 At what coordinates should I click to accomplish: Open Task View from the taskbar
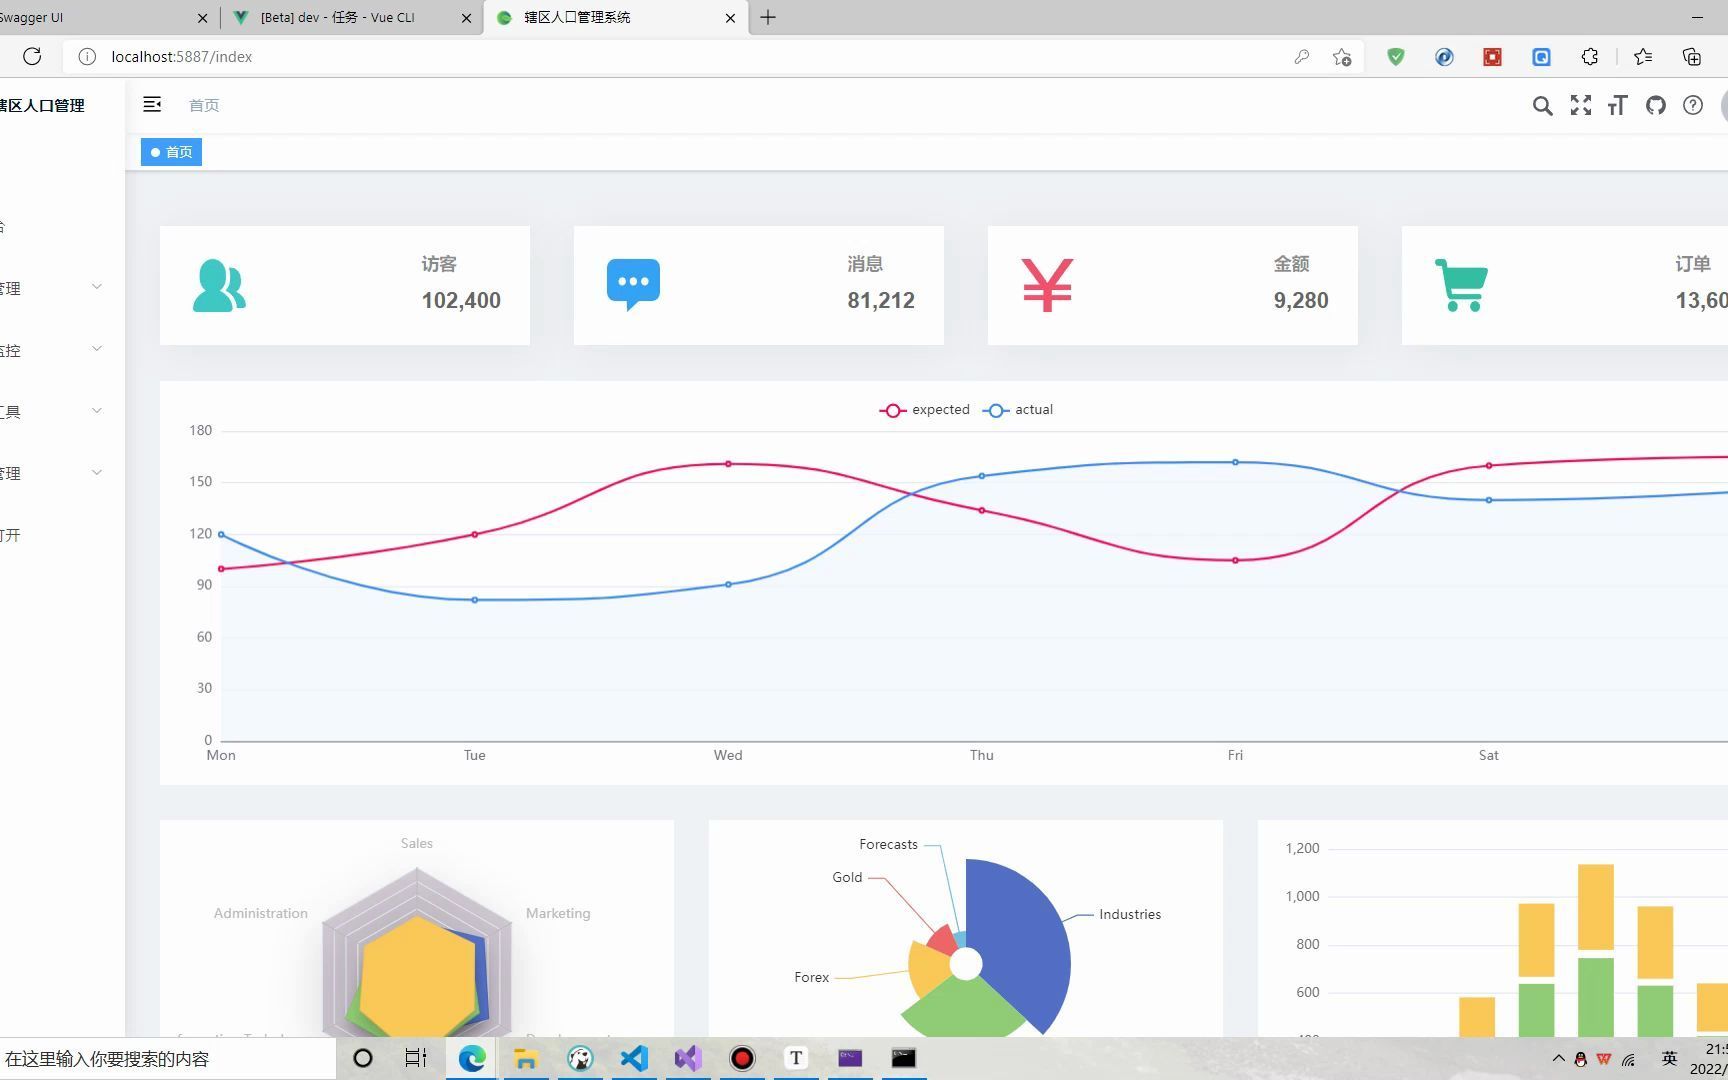[x=416, y=1058]
